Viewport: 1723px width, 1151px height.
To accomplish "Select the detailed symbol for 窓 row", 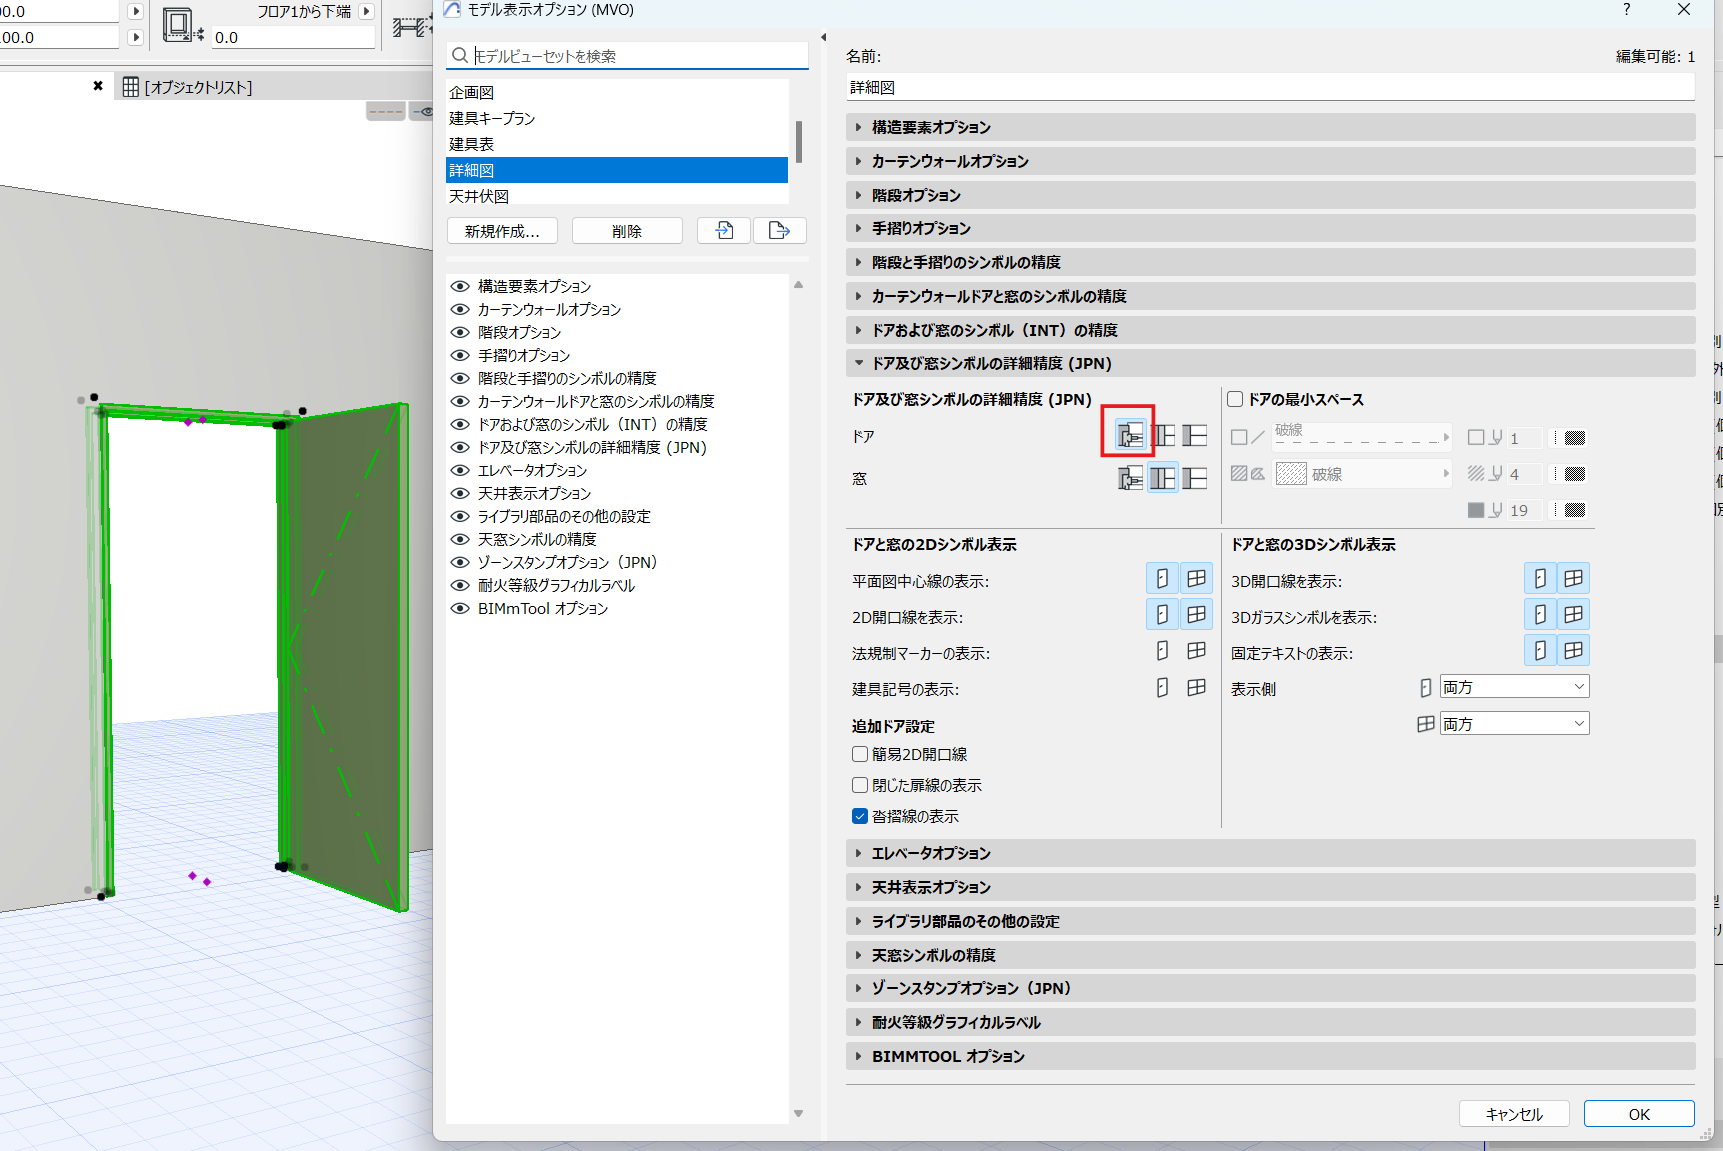I will click(x=1129, y=478).
